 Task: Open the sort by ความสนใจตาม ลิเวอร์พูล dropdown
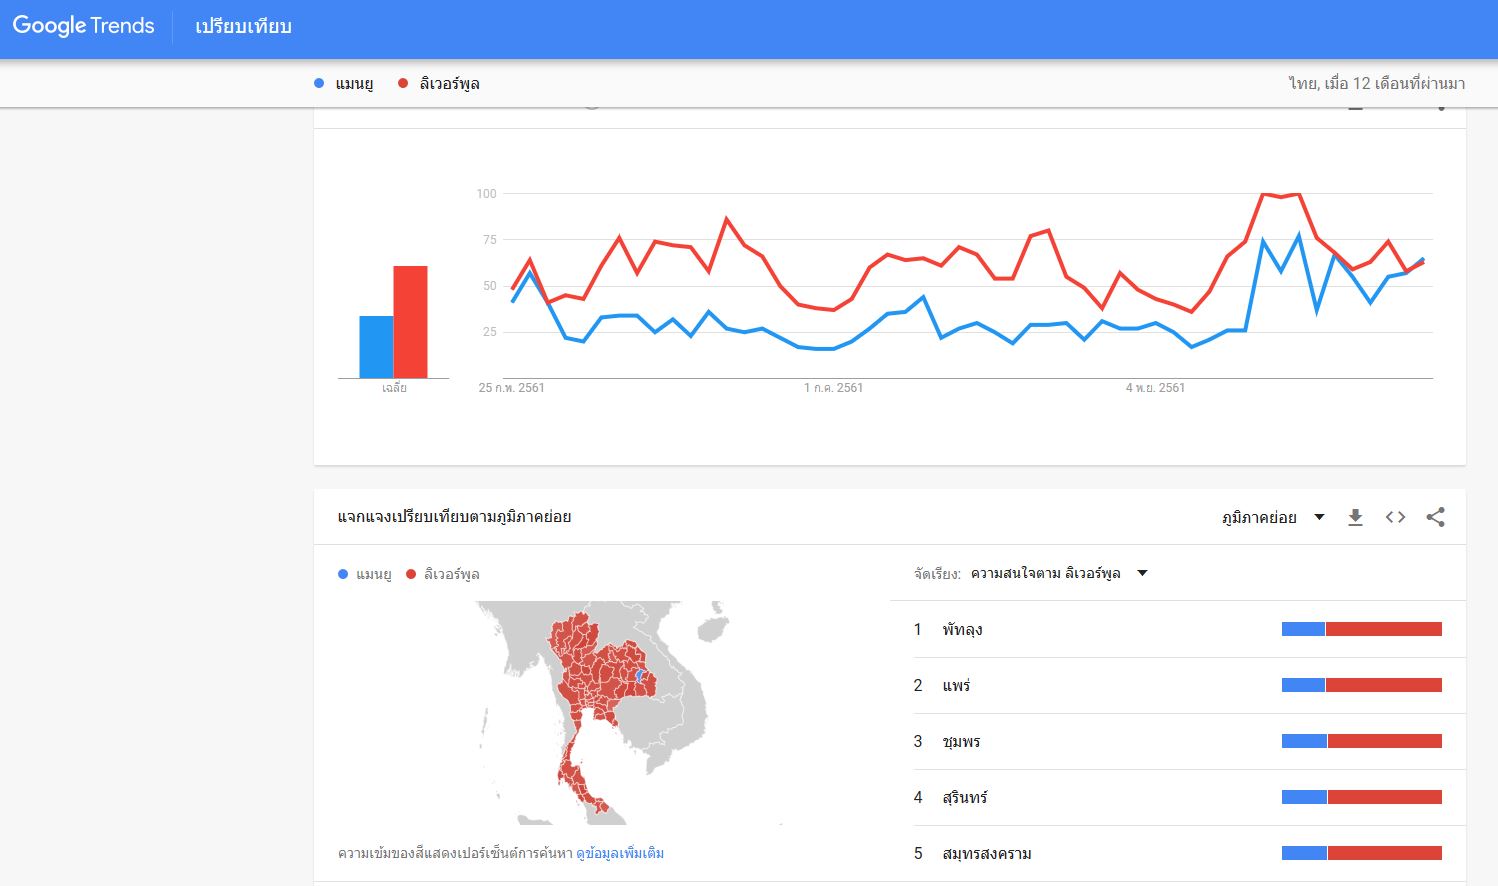pos(1058,573)
